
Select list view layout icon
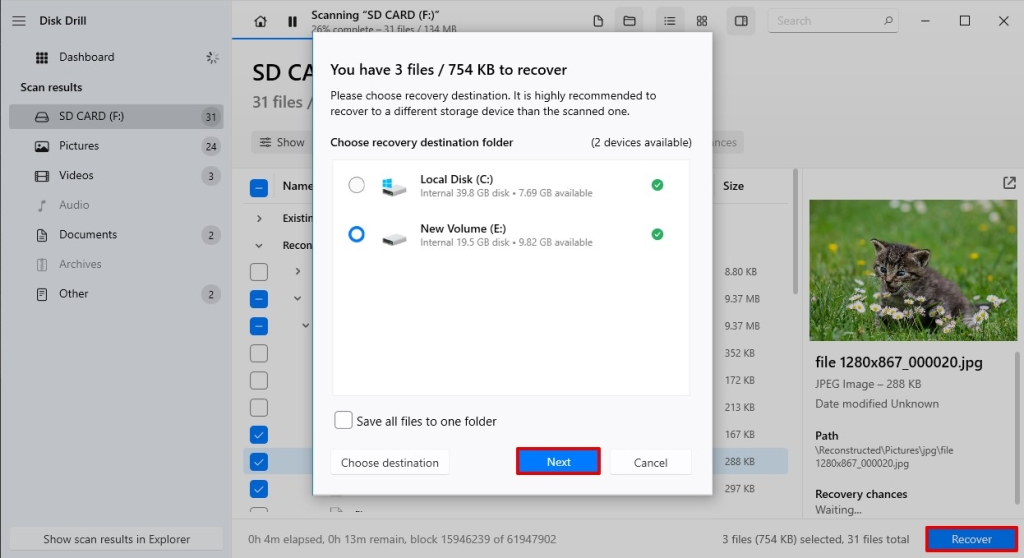click(x=669, y=21)
